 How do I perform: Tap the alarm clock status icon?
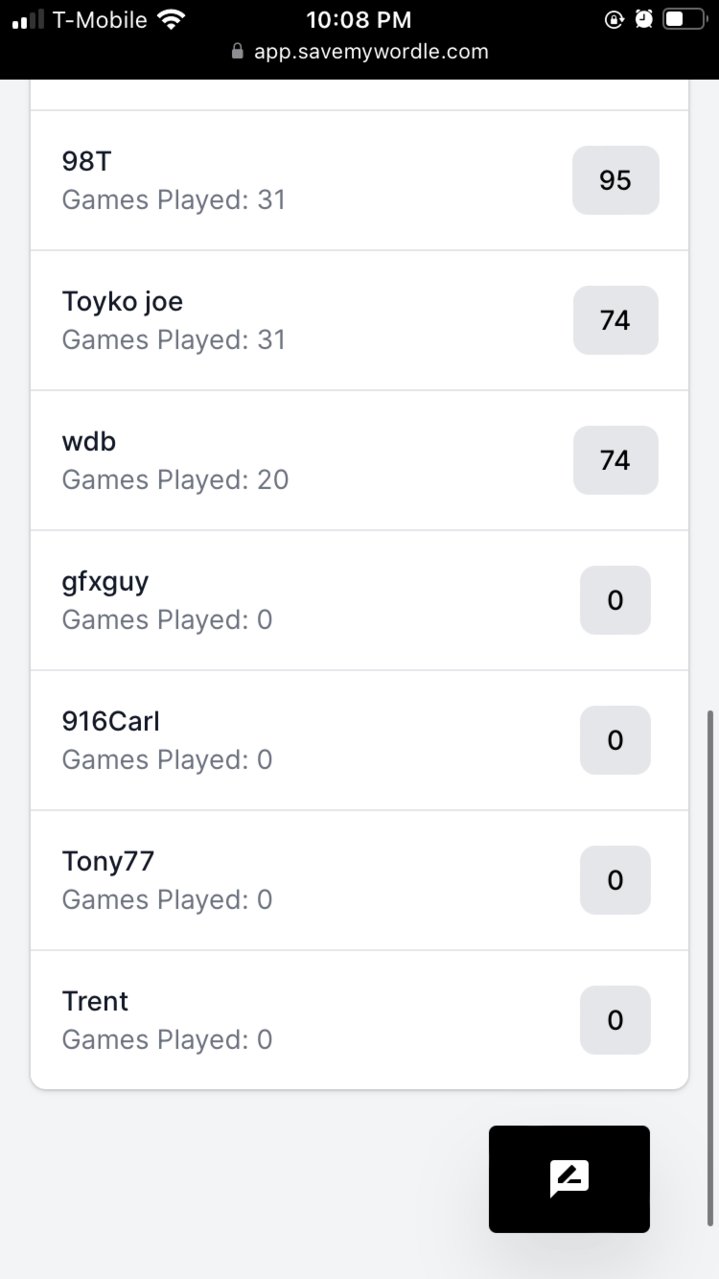coord(644,20)
